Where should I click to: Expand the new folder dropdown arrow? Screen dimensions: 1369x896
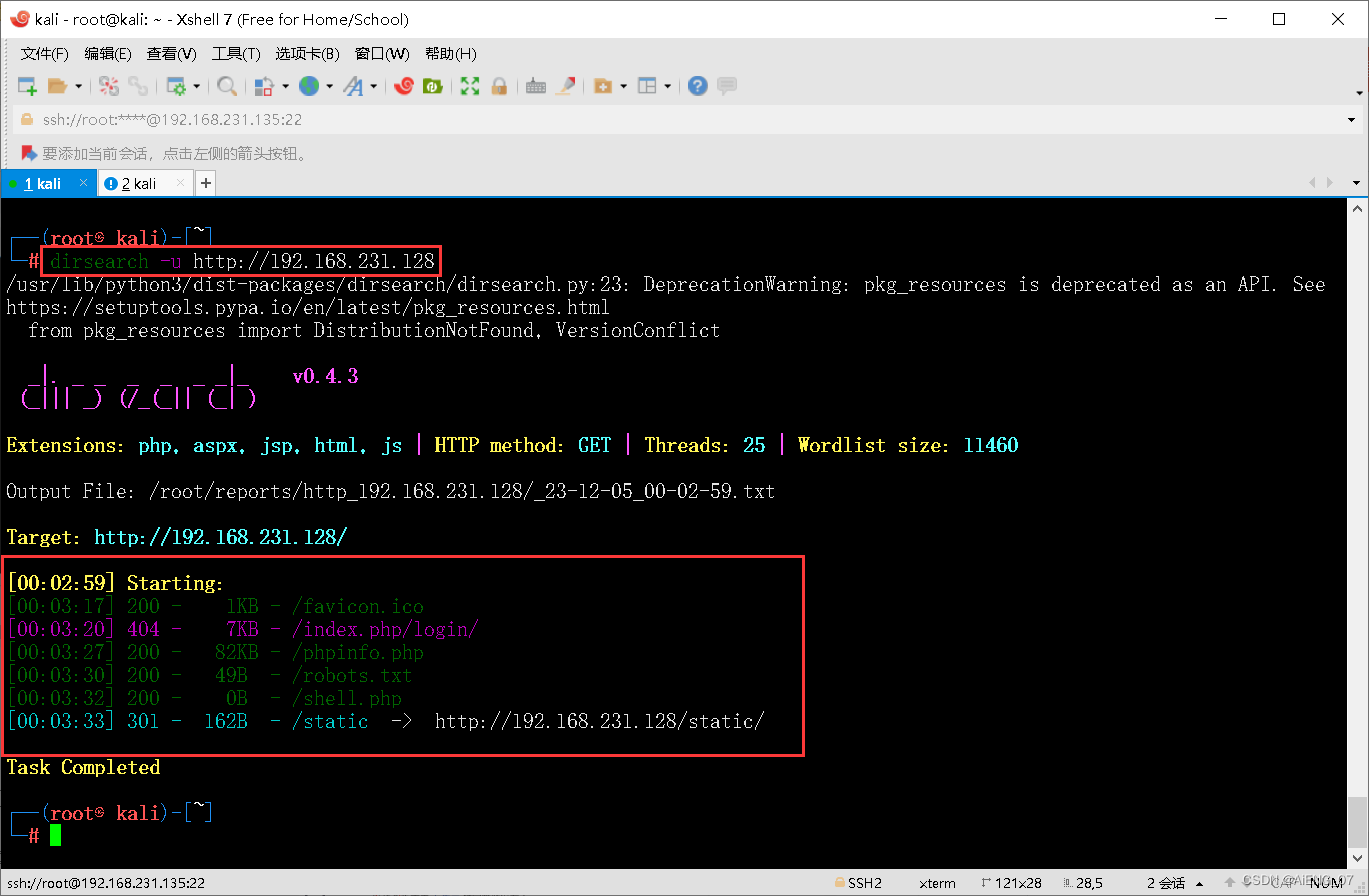(623, 86)
